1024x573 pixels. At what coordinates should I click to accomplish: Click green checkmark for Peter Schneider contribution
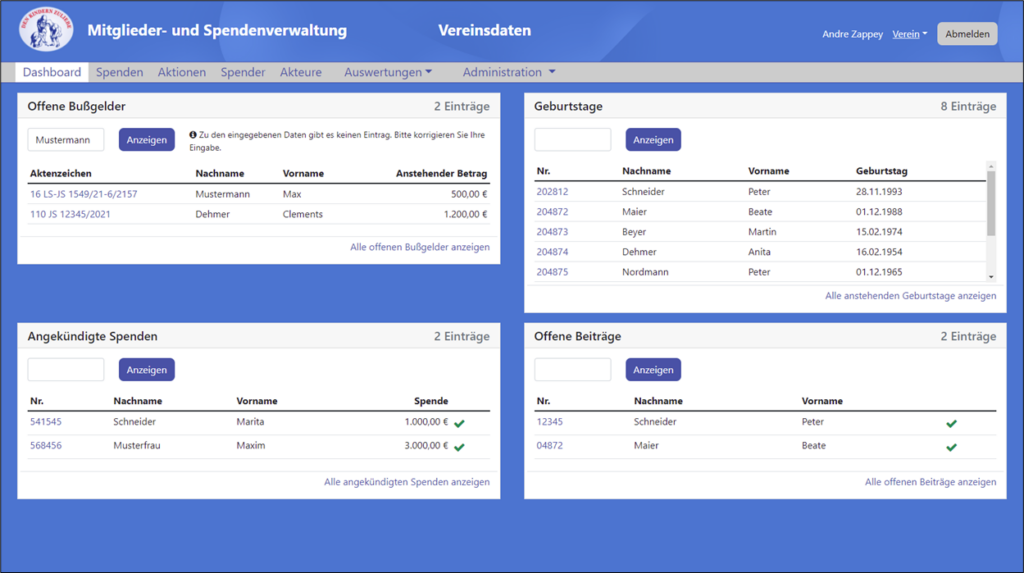[x=952, y=423]
